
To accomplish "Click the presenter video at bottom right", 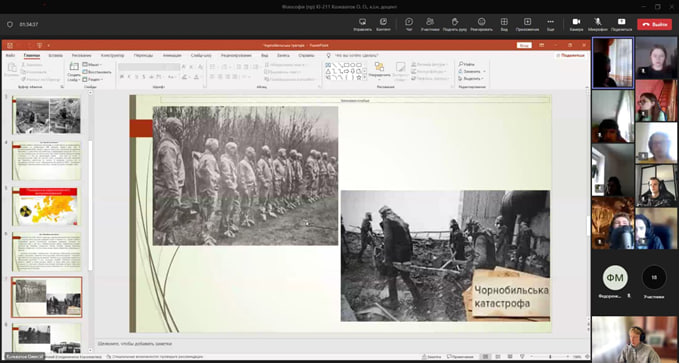I will pyautogui.click(x=635, y=339).
